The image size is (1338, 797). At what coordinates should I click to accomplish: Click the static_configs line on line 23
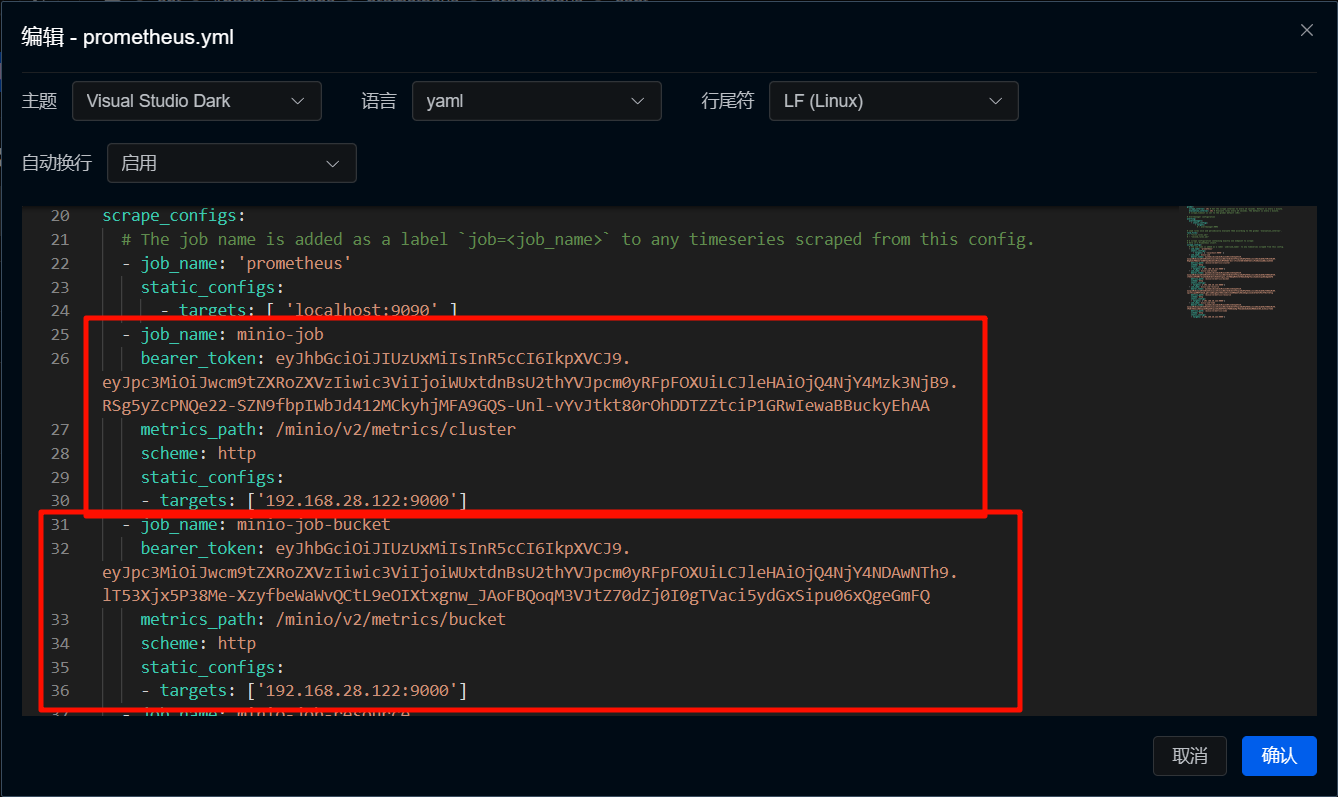pos(212,287)
